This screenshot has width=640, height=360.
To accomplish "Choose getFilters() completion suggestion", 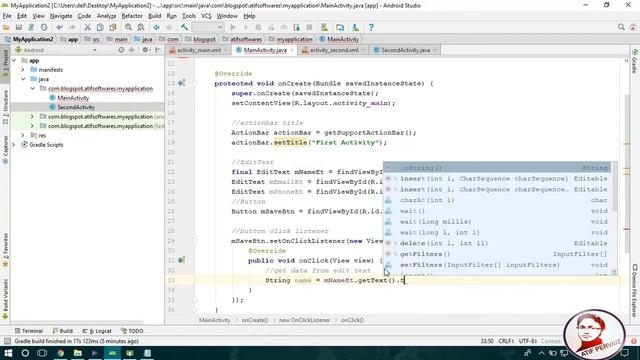I will point(497,254).
